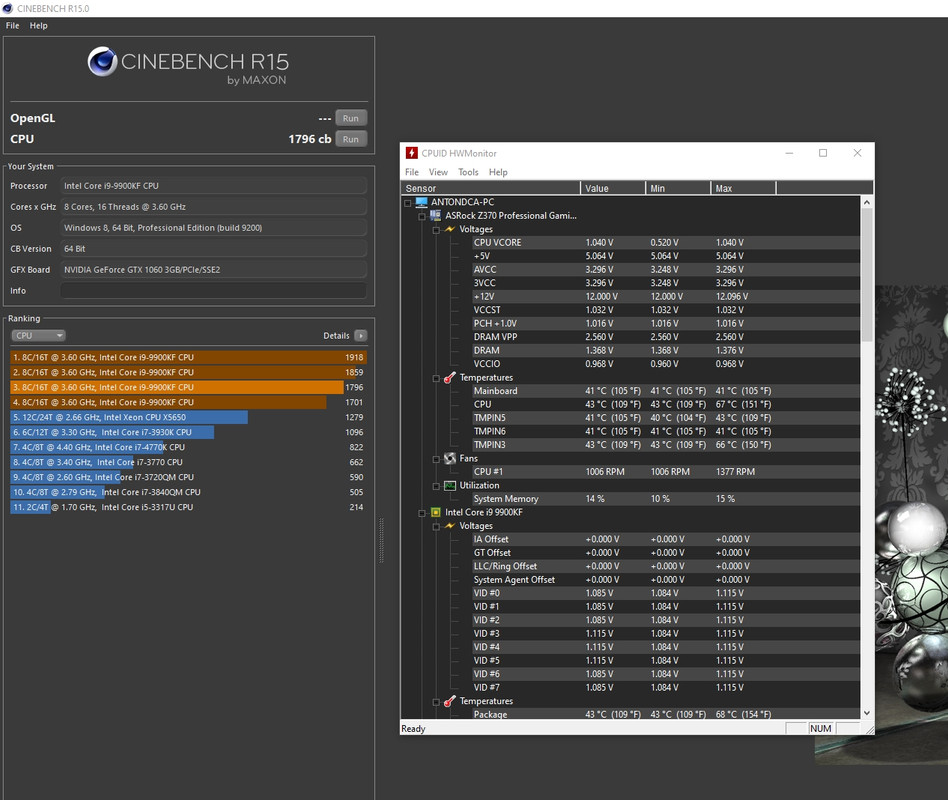Click the Min column header
Screen dimensions: 948x800
tap(678, 188)
